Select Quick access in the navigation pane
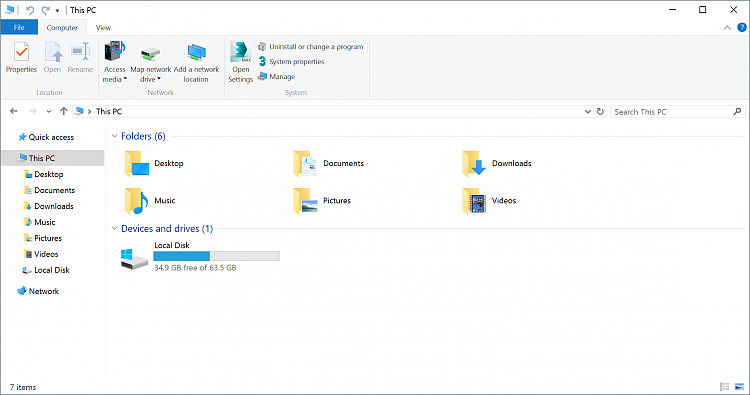Viewport: 750px width, 395px height. 46,137
